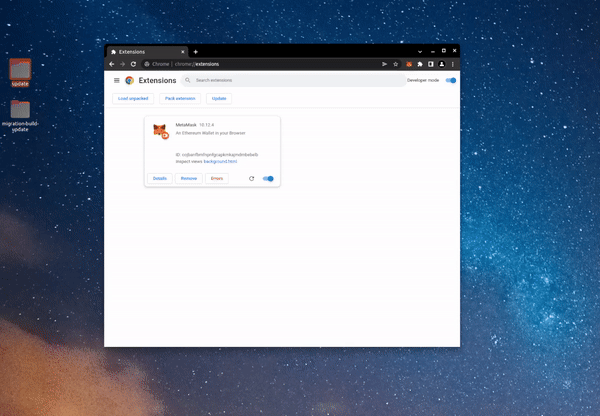Click the chrome://extensions address bar
Screen dimensions: 600x416
tap(260, 64)
